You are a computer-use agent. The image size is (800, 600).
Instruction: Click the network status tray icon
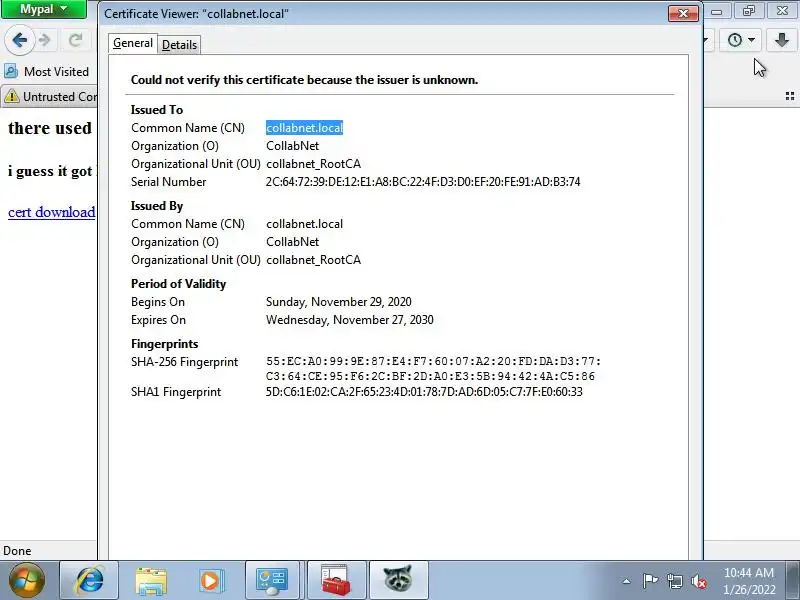point(674,581)
